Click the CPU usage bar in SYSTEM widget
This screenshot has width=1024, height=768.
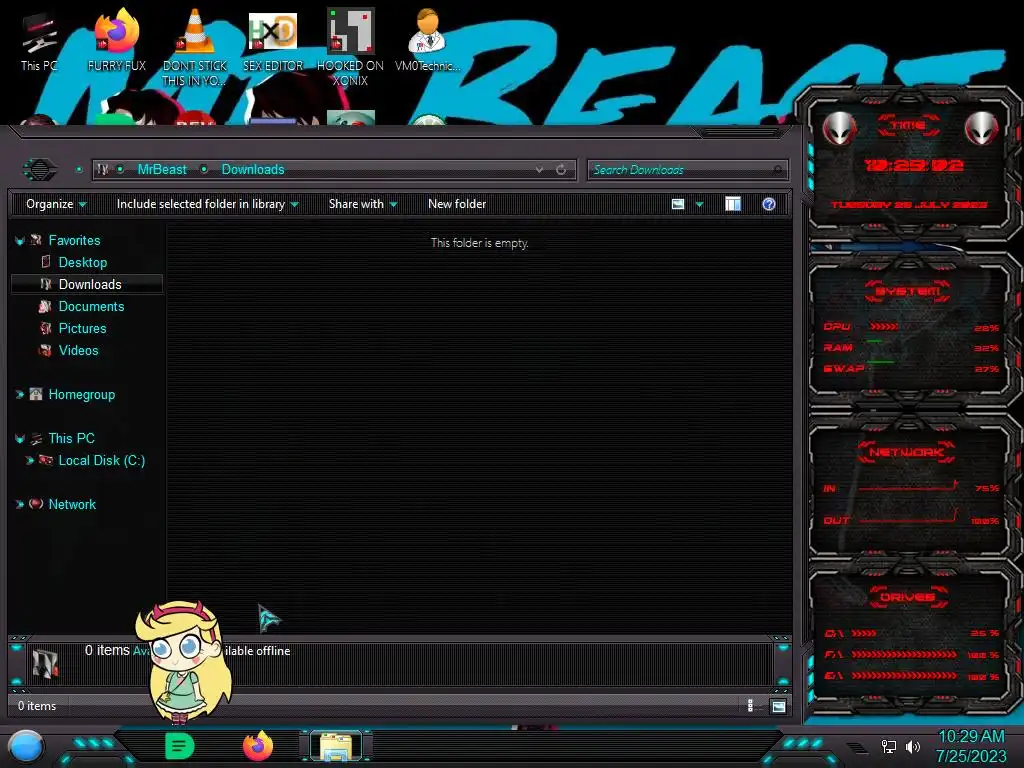(x=884, y=327)
